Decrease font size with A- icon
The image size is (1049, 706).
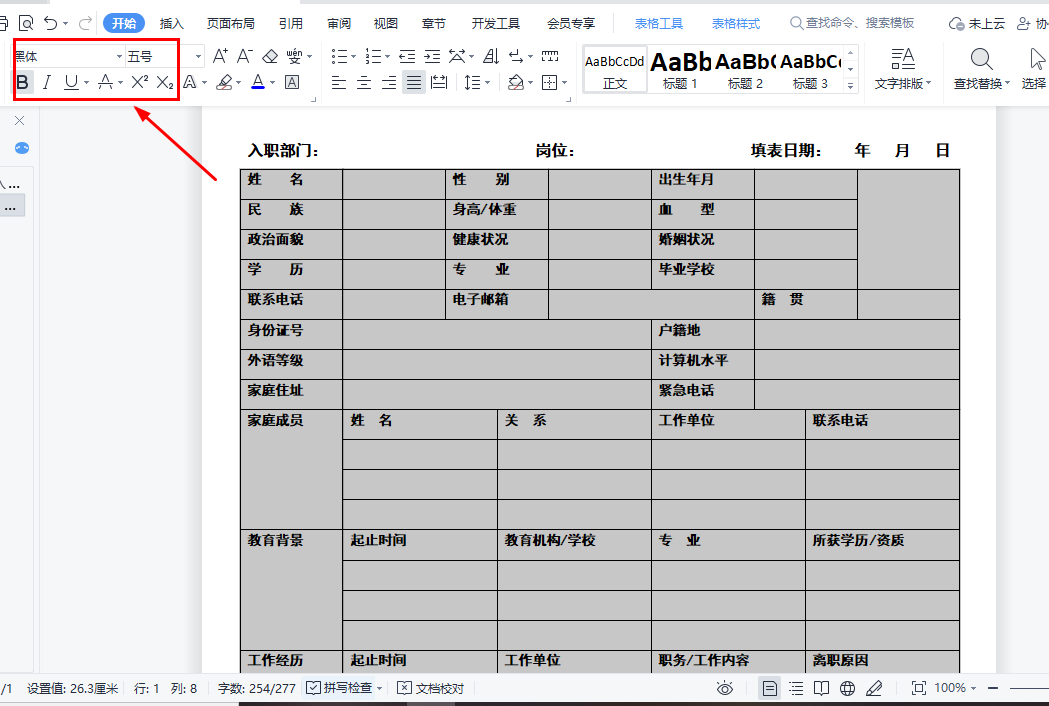(x=244, y=56)
